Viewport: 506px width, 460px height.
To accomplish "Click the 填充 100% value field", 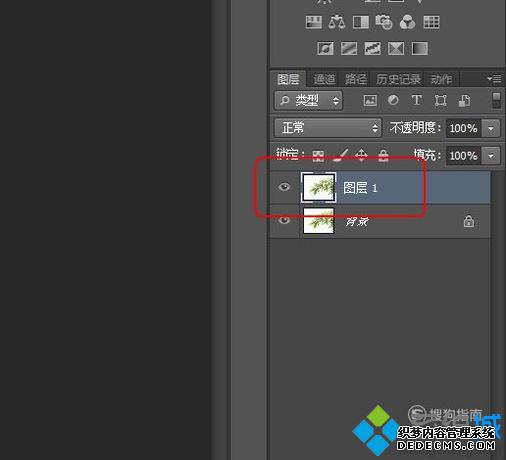I will point(464,156).
